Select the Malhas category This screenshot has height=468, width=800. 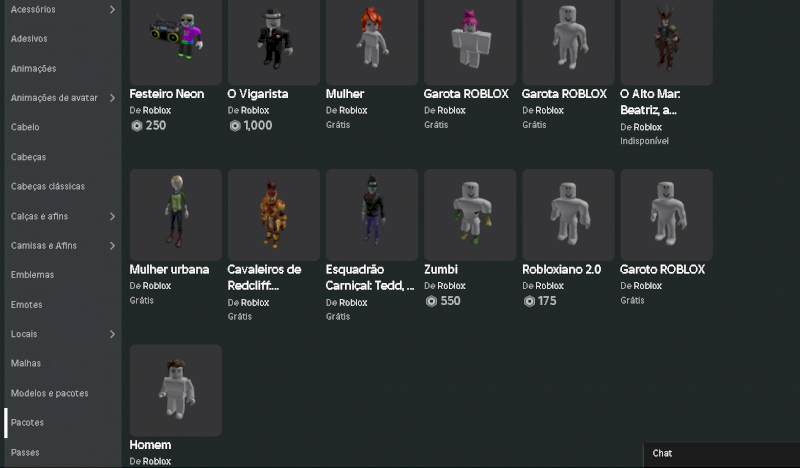coord(26,363)
